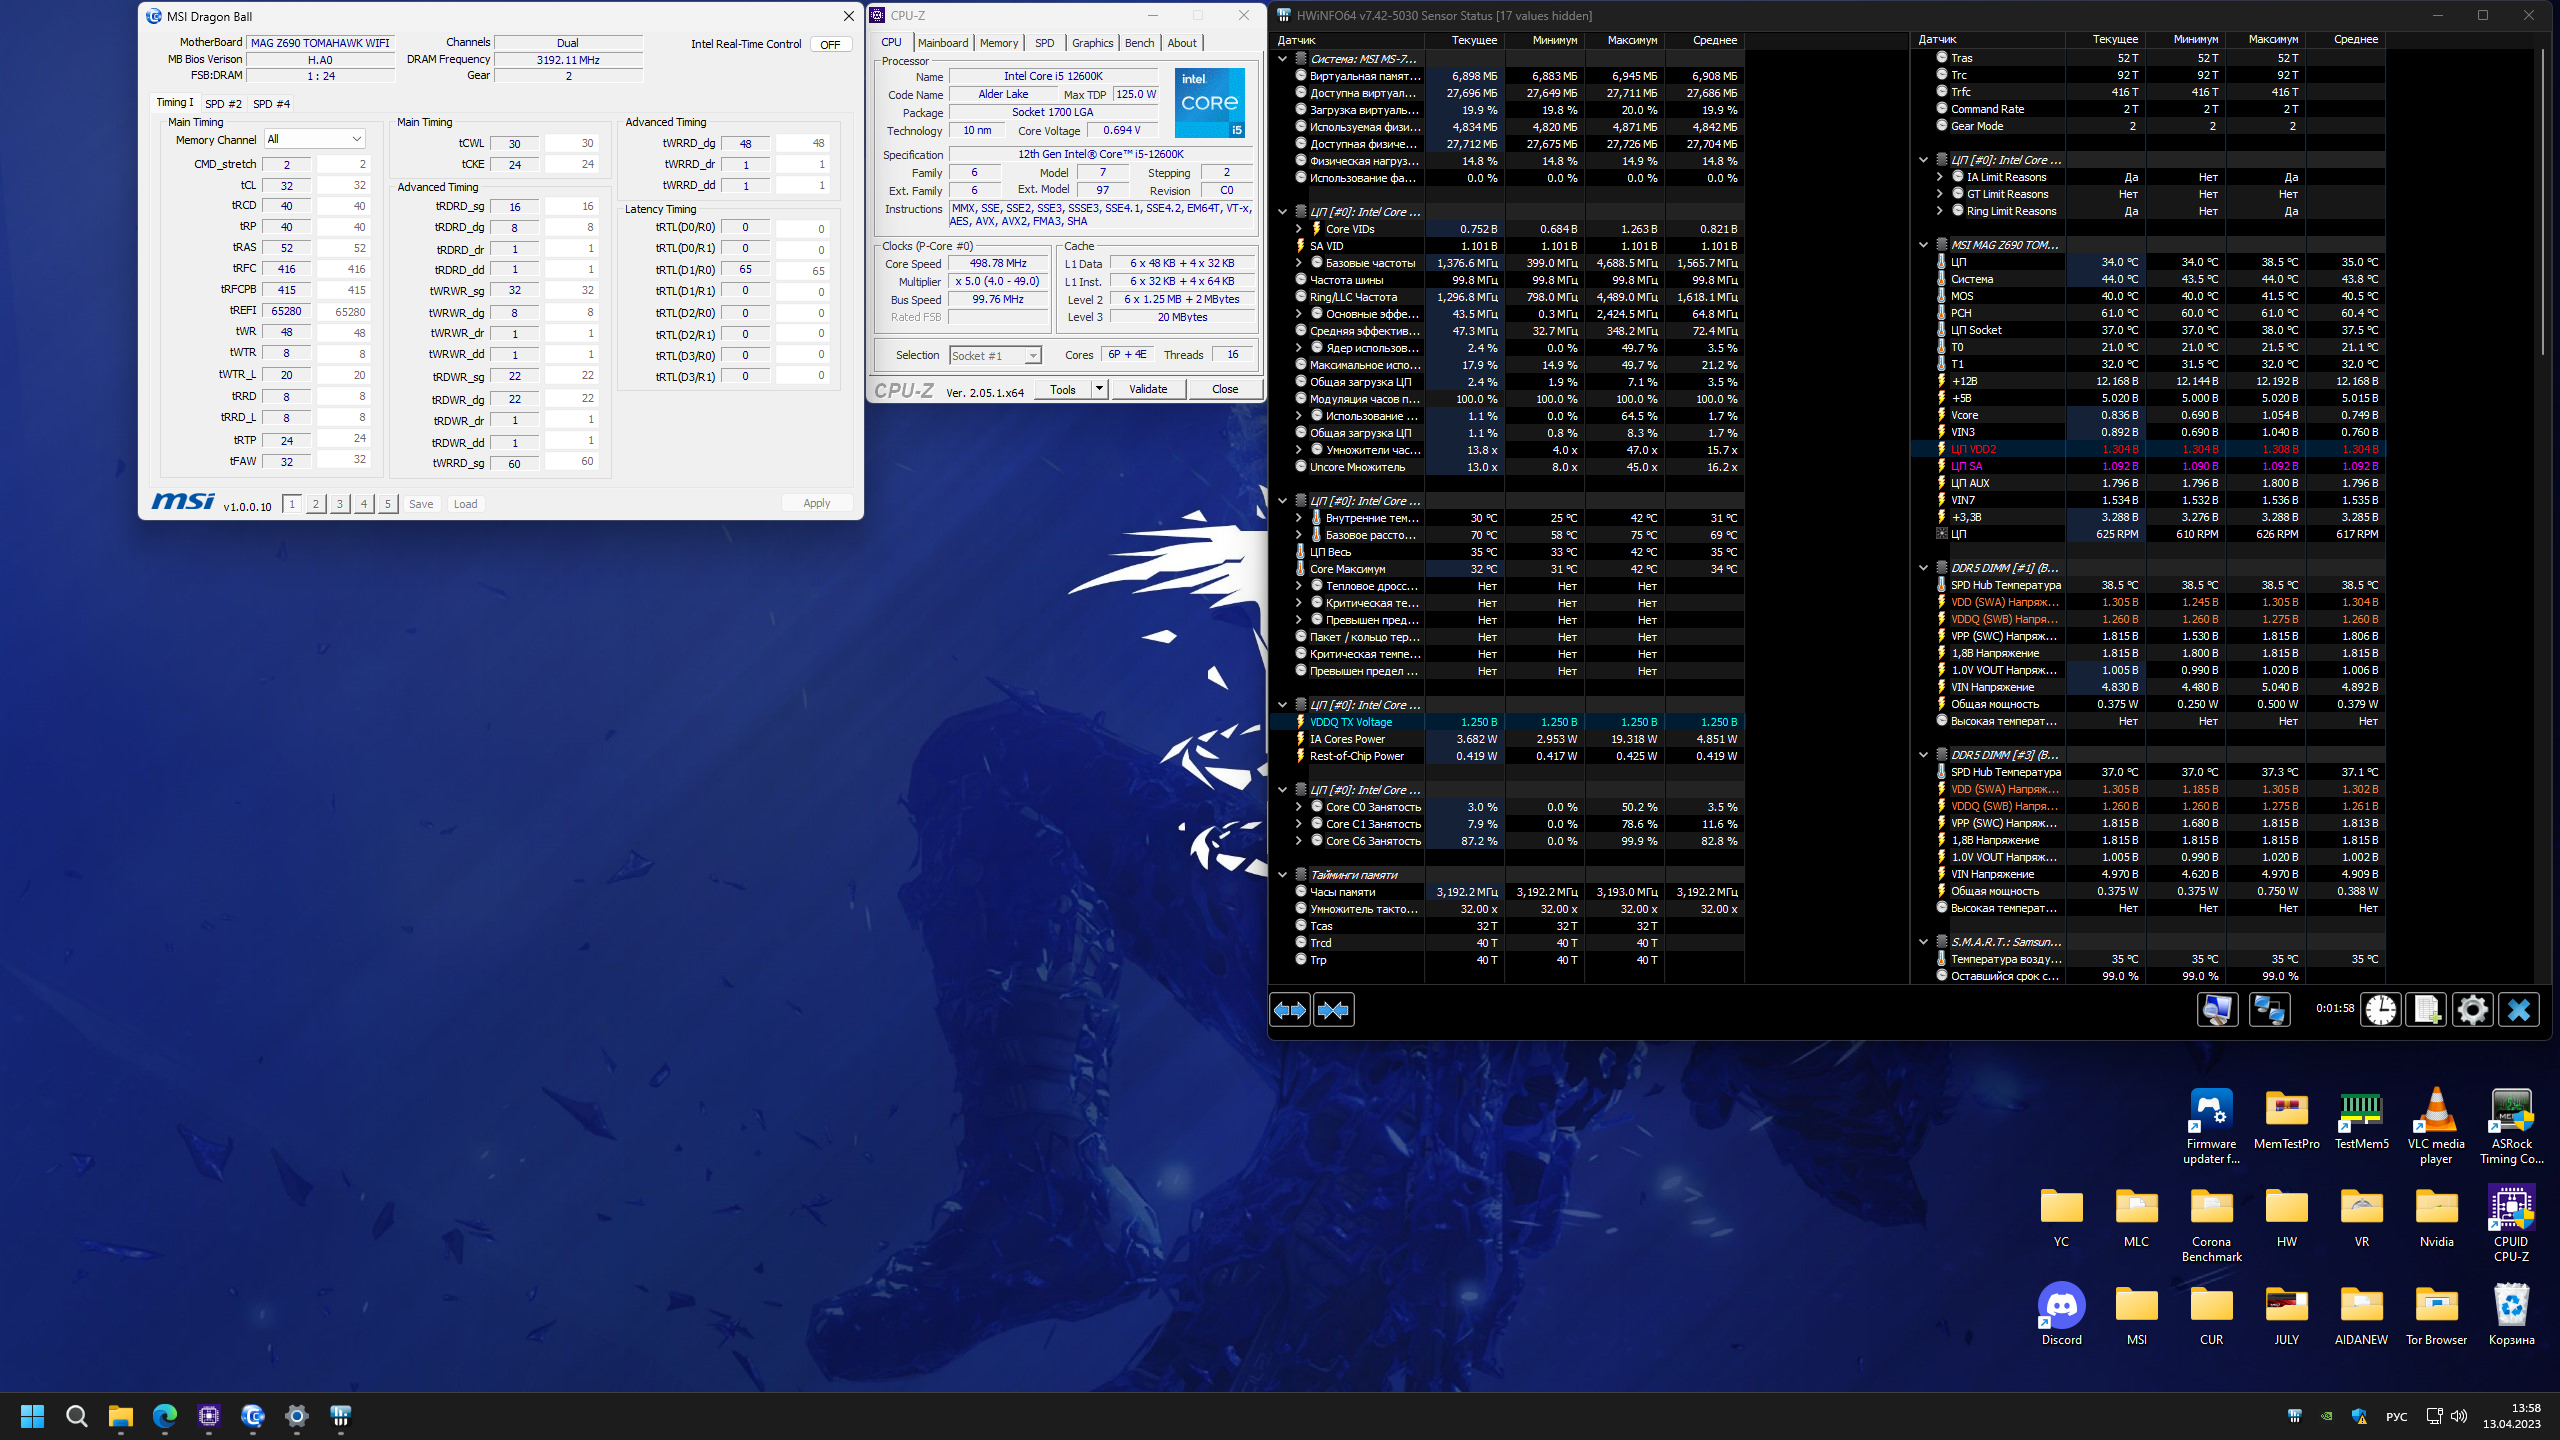Click HWiNFO expand columns arrows icon
This screenshot has width=2560, height=1440.
click(1290, 1010)
